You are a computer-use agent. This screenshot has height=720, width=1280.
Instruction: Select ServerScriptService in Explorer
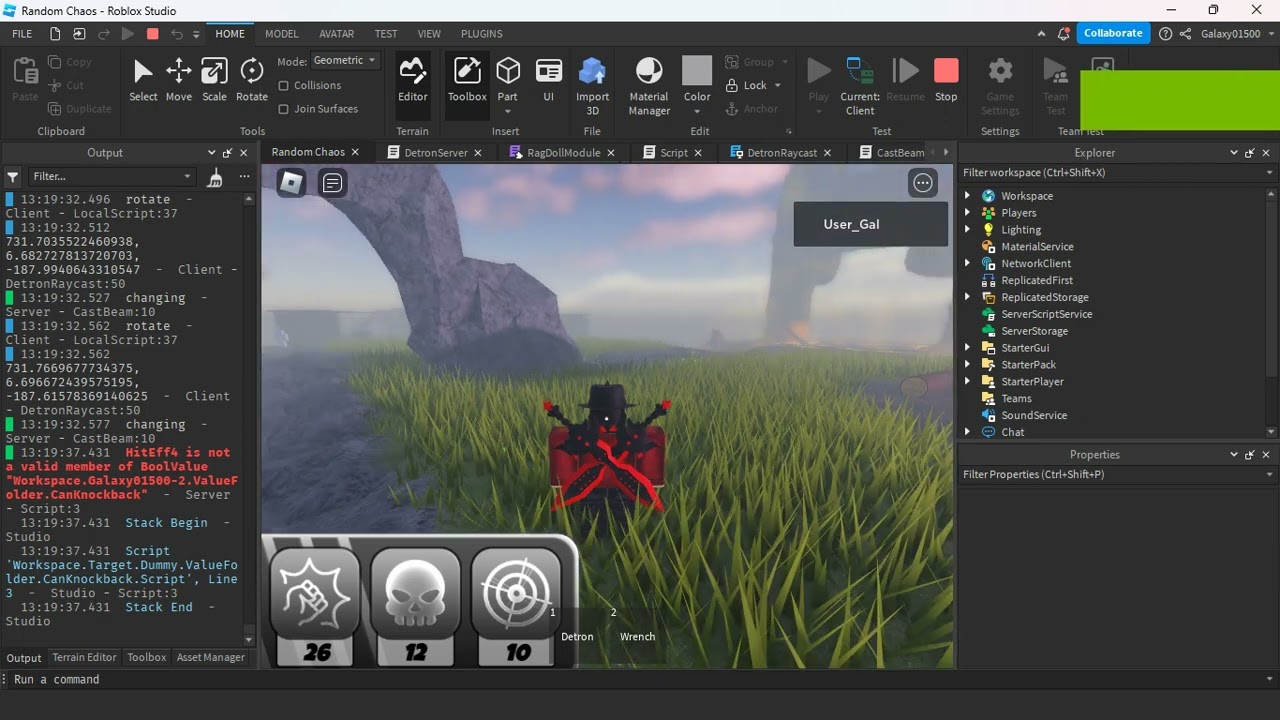(1046, 314)
